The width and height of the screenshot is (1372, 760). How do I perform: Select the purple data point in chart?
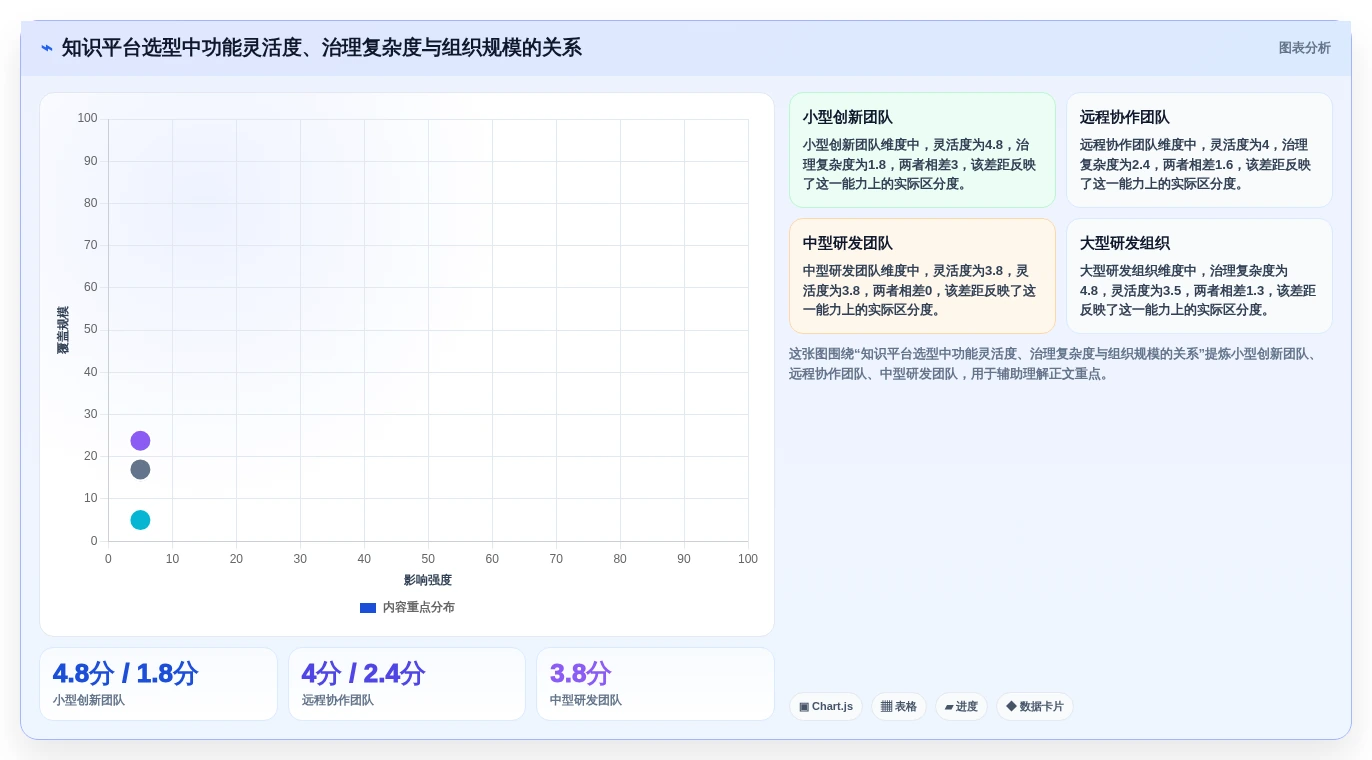pos(140,441)
